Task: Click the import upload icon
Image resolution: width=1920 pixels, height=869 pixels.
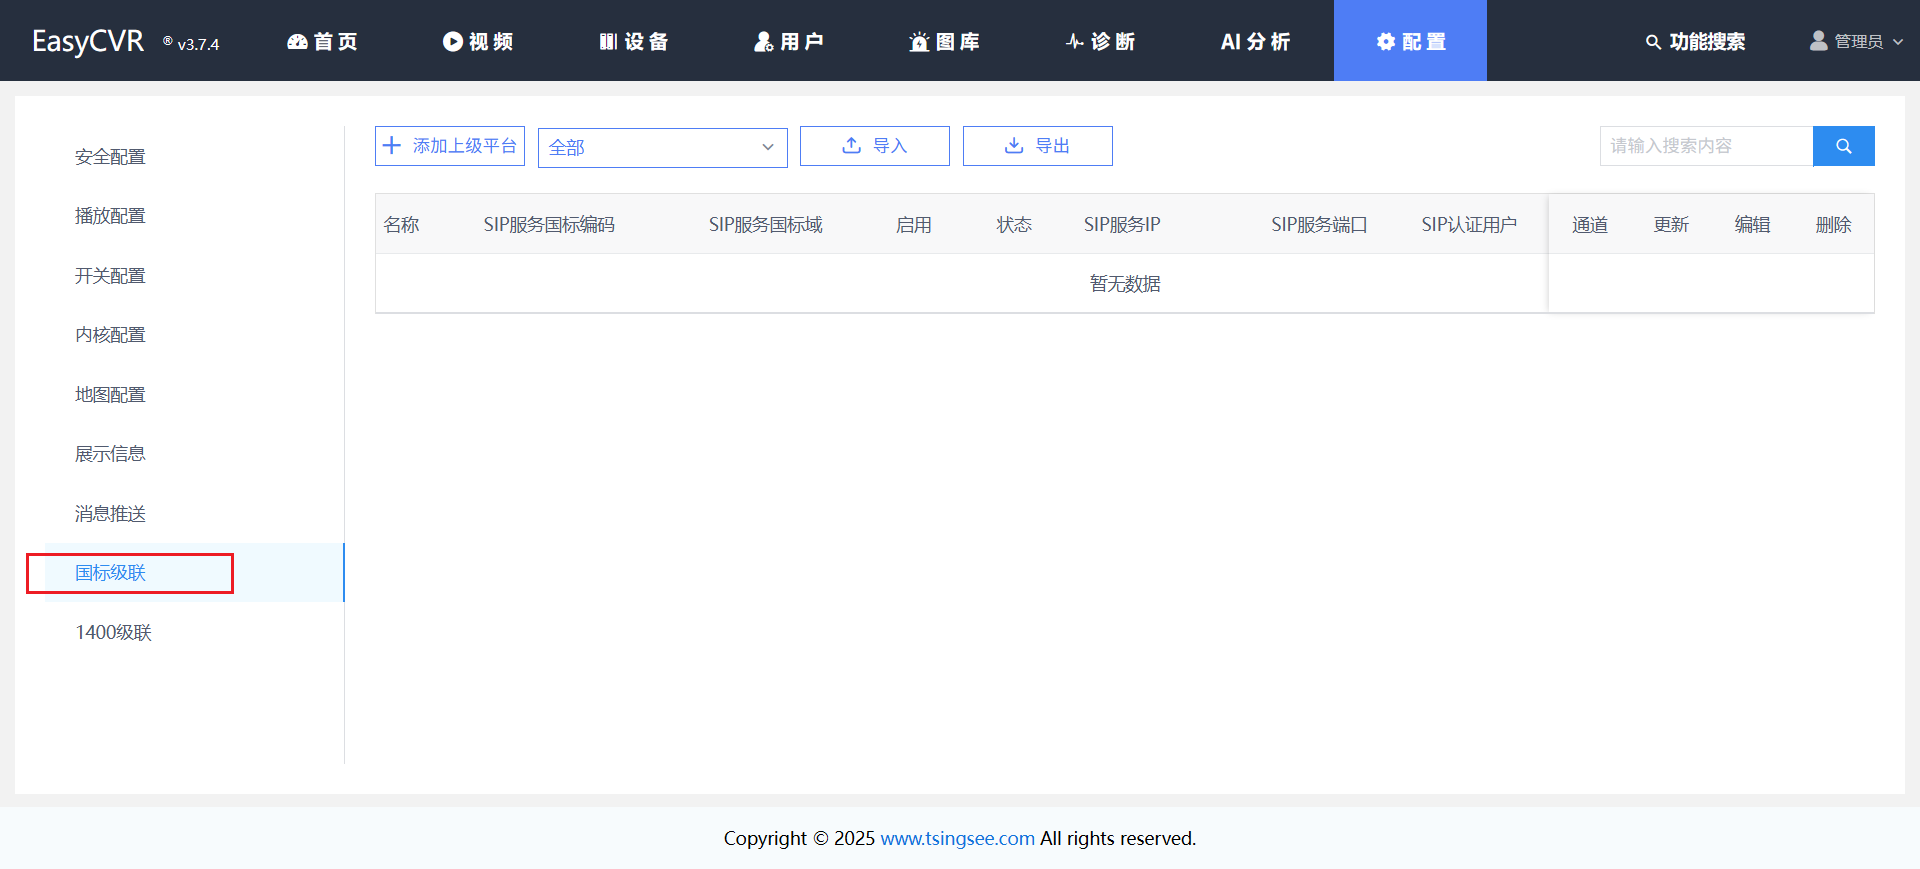Action: click(851, 146)
